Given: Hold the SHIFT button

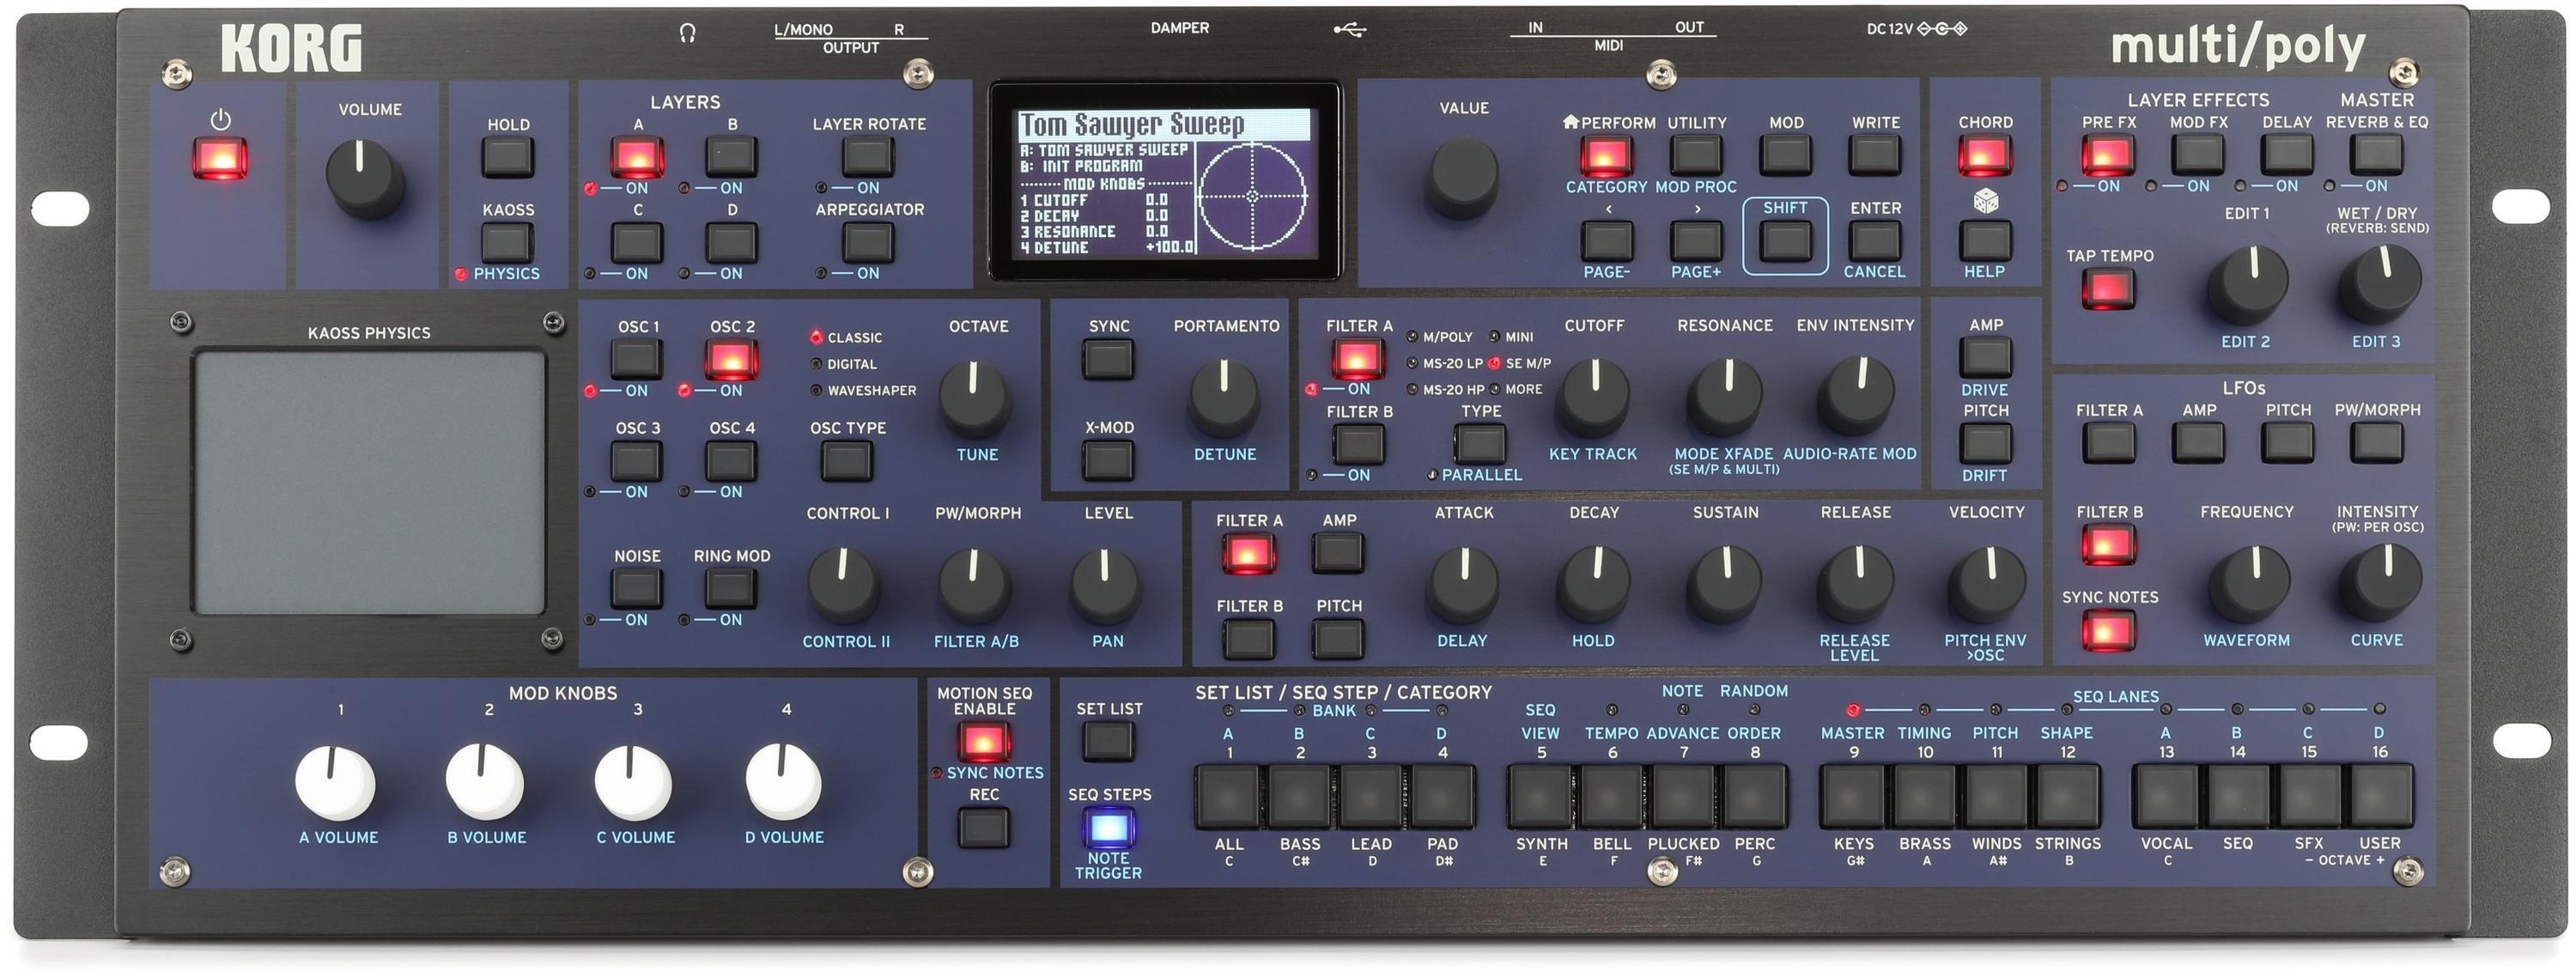Looking at the screenshot, I should (x=1786, y=242).
